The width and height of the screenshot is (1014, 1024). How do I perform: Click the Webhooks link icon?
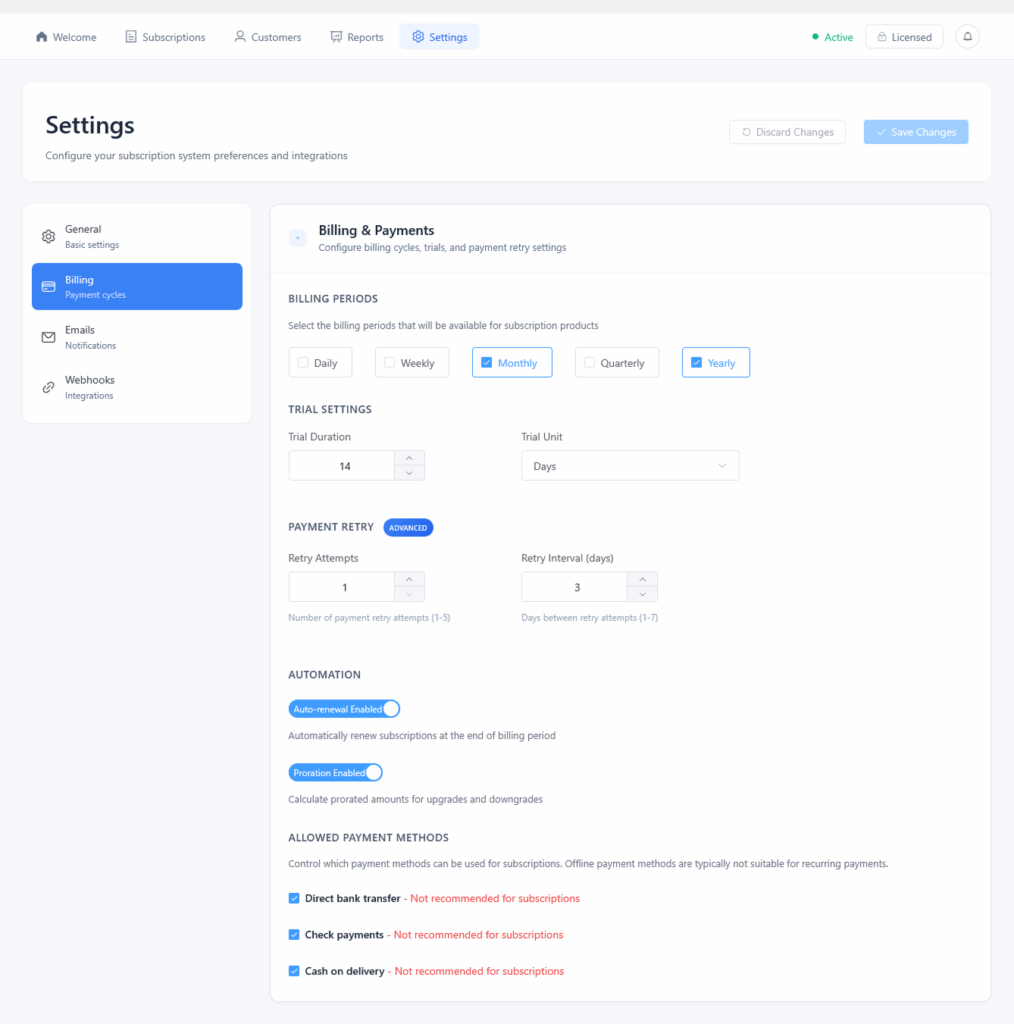48,387
